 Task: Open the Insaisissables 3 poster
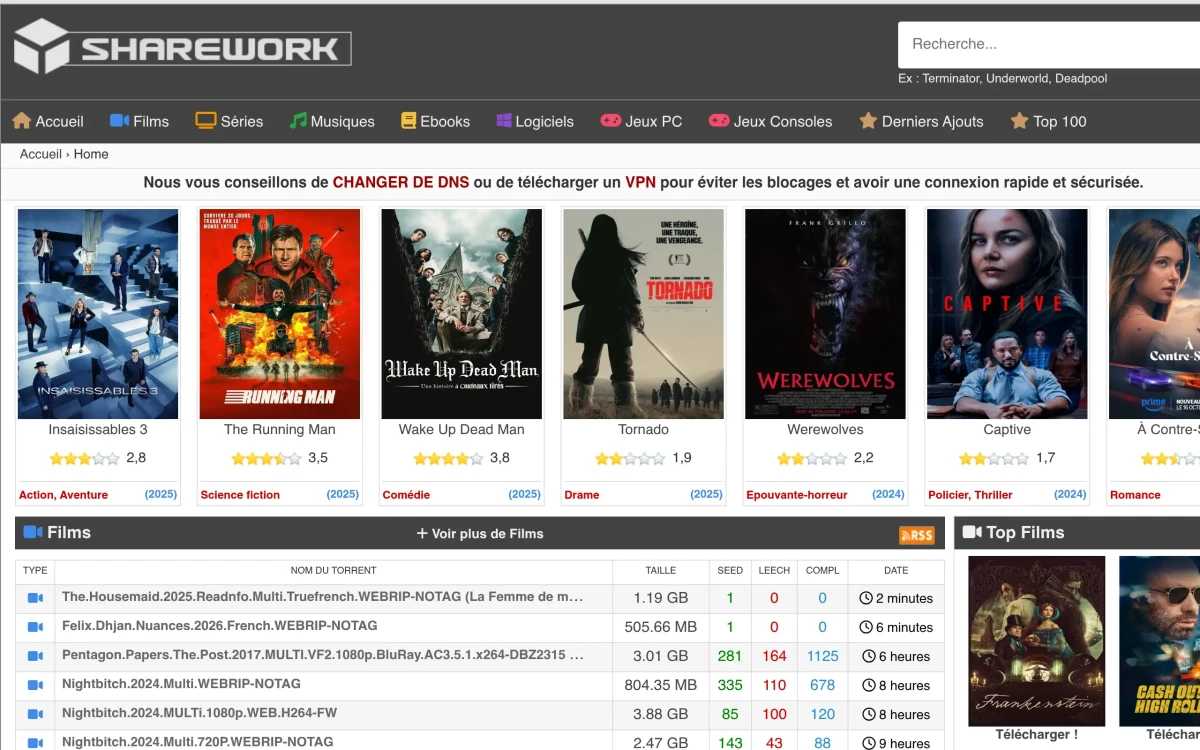click(x=98, y=314)
